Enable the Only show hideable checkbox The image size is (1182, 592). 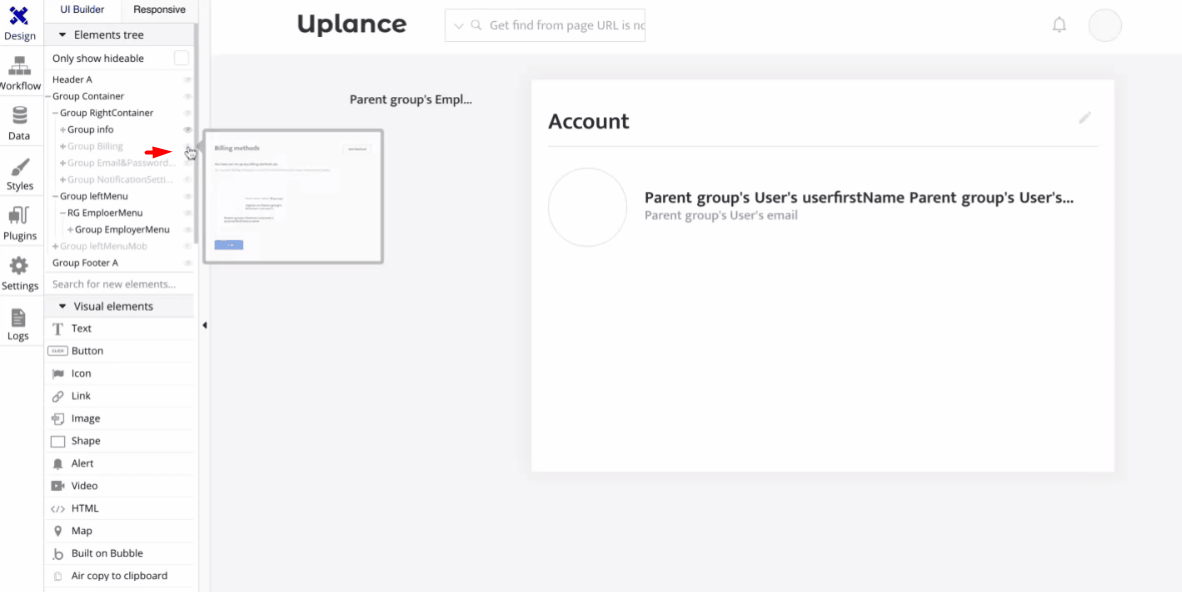tap(181, 58)
